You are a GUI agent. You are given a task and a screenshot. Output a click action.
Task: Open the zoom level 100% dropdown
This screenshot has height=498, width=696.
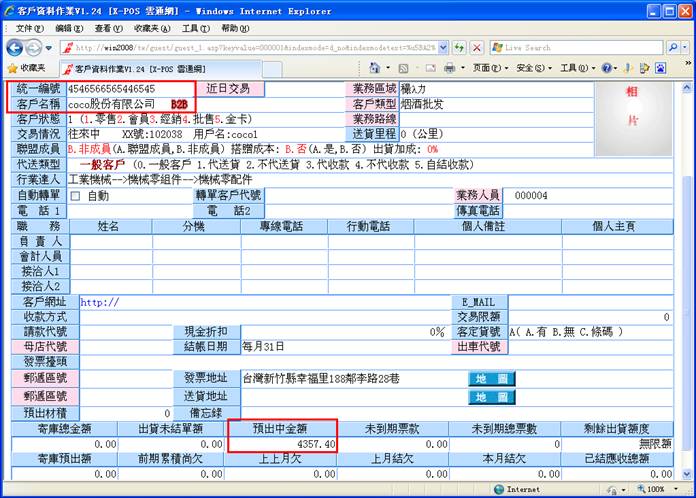point(660,490)
